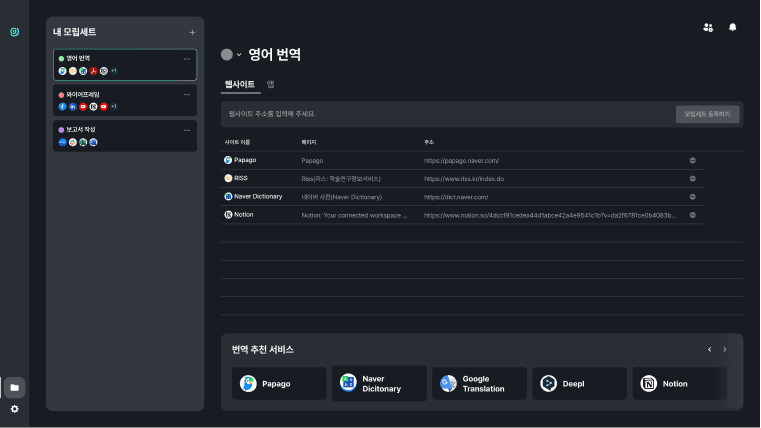Open the papago.naver.com address
Screen dimensions: 761x428
(462, 161)
